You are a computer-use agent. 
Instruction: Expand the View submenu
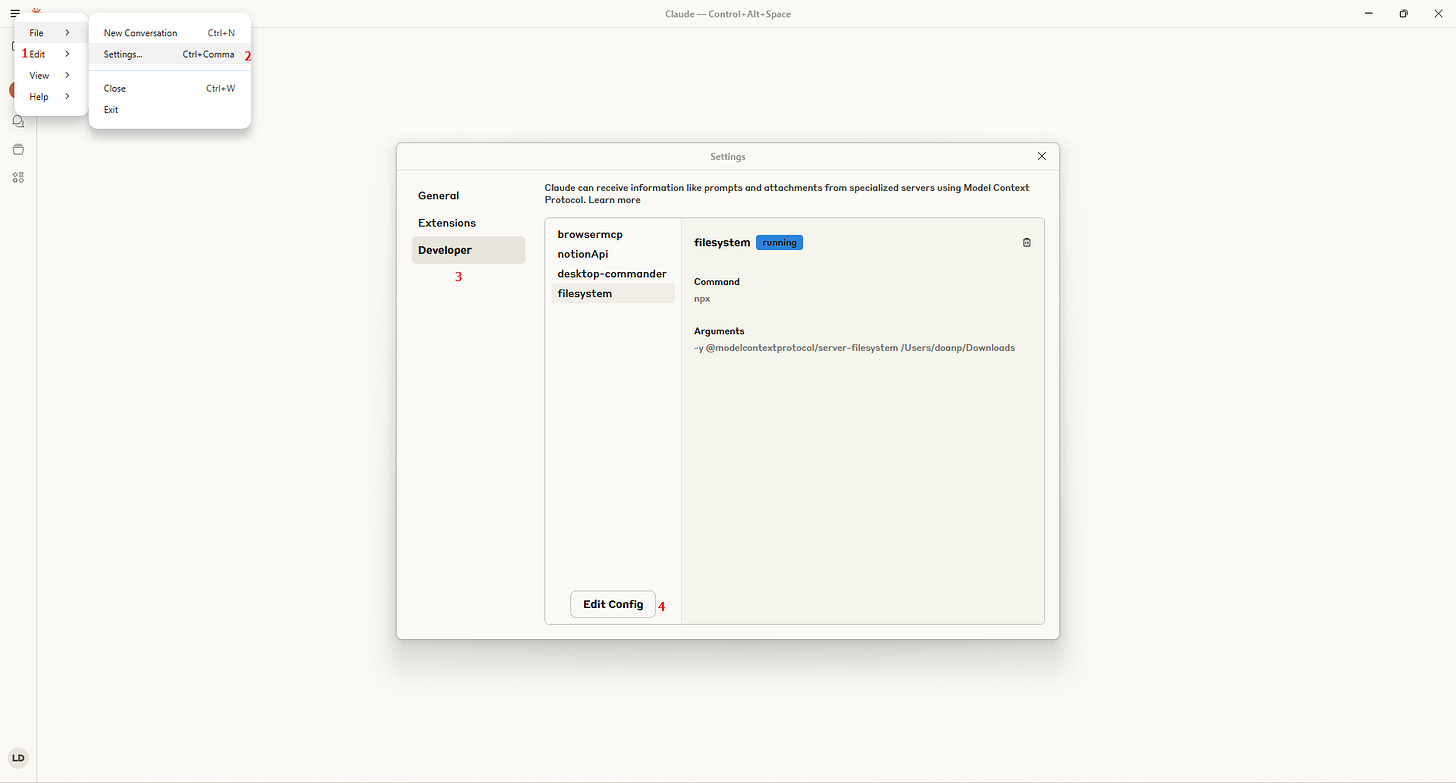pos(50,75)
